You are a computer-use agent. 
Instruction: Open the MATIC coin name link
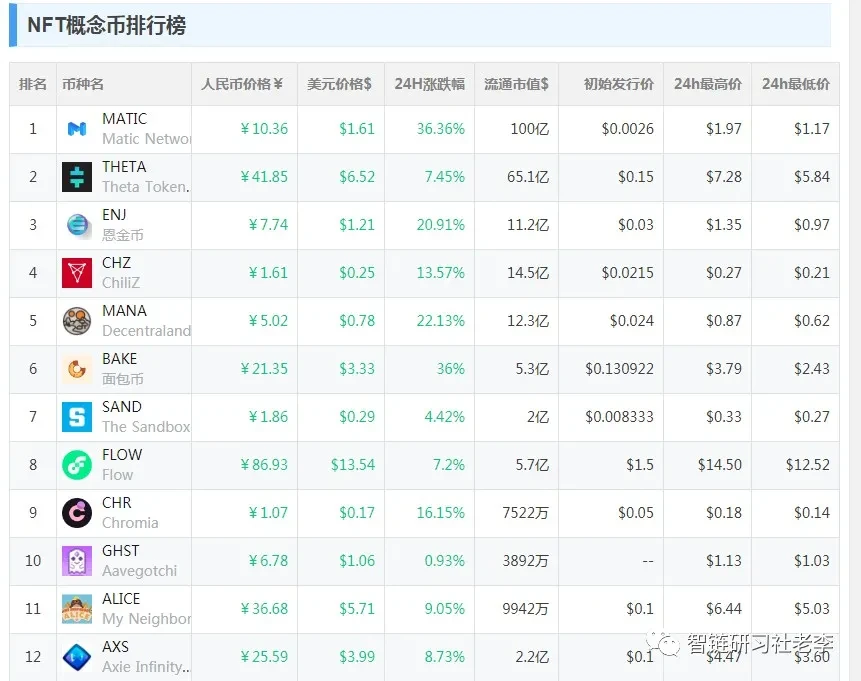(125, 119)
